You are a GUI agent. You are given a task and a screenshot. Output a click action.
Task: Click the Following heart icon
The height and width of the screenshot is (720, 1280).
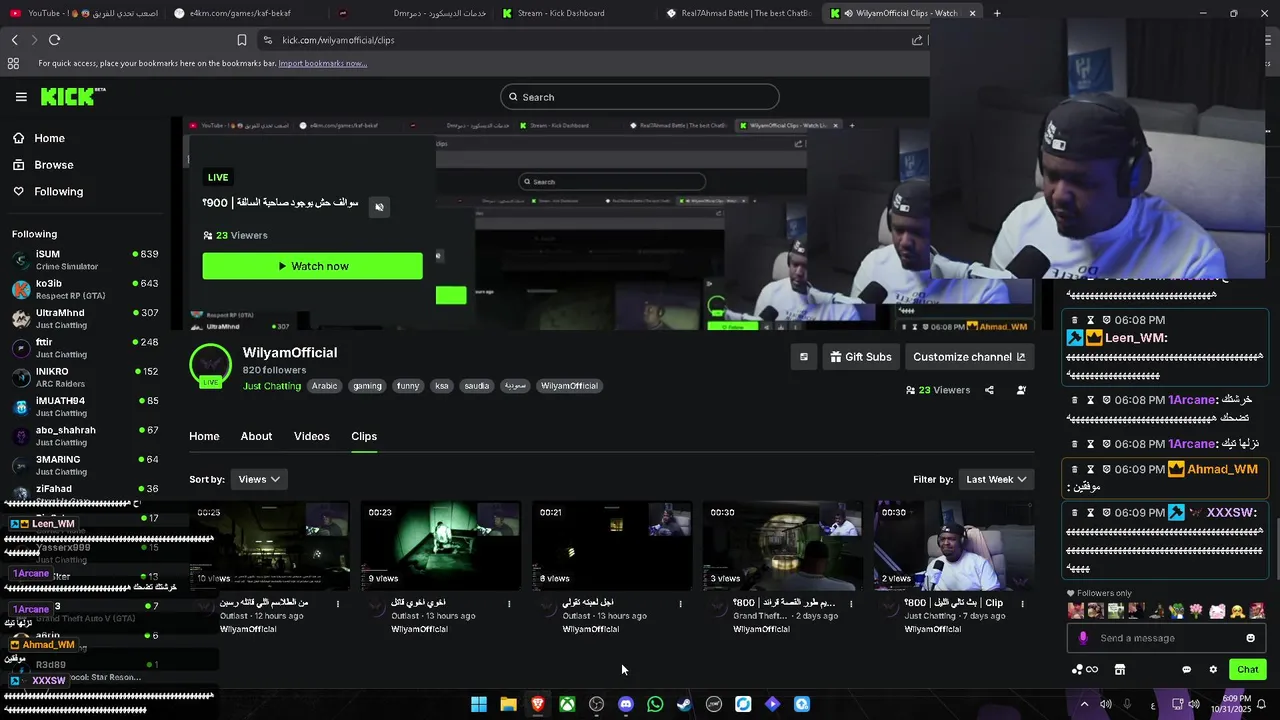tap(19, 191)
